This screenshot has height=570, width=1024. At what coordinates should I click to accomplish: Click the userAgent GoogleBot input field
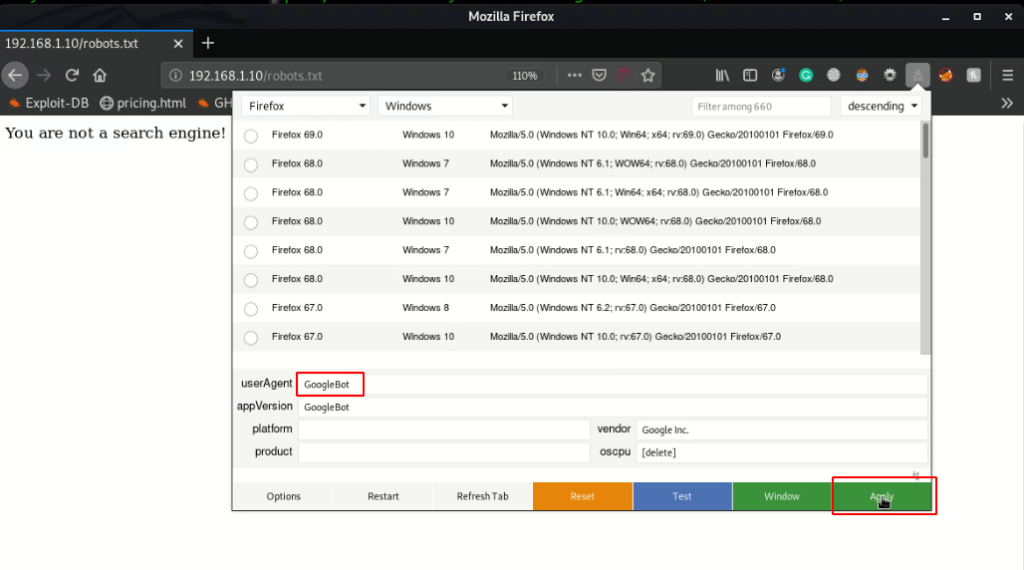coord(612,384)
